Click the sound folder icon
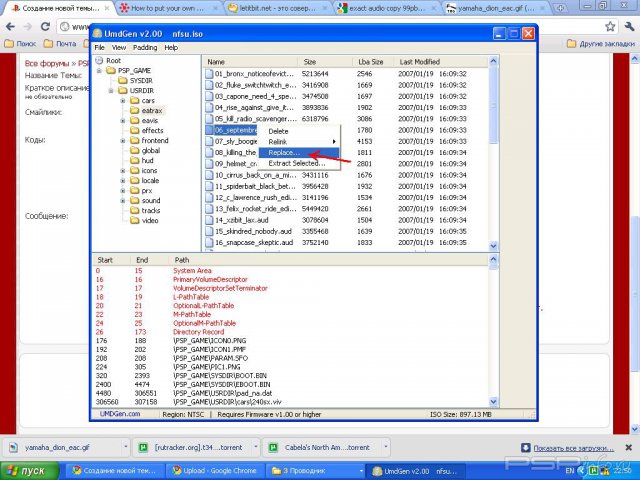The height and width of the screenshot is (480, 640). coord(133,201)
